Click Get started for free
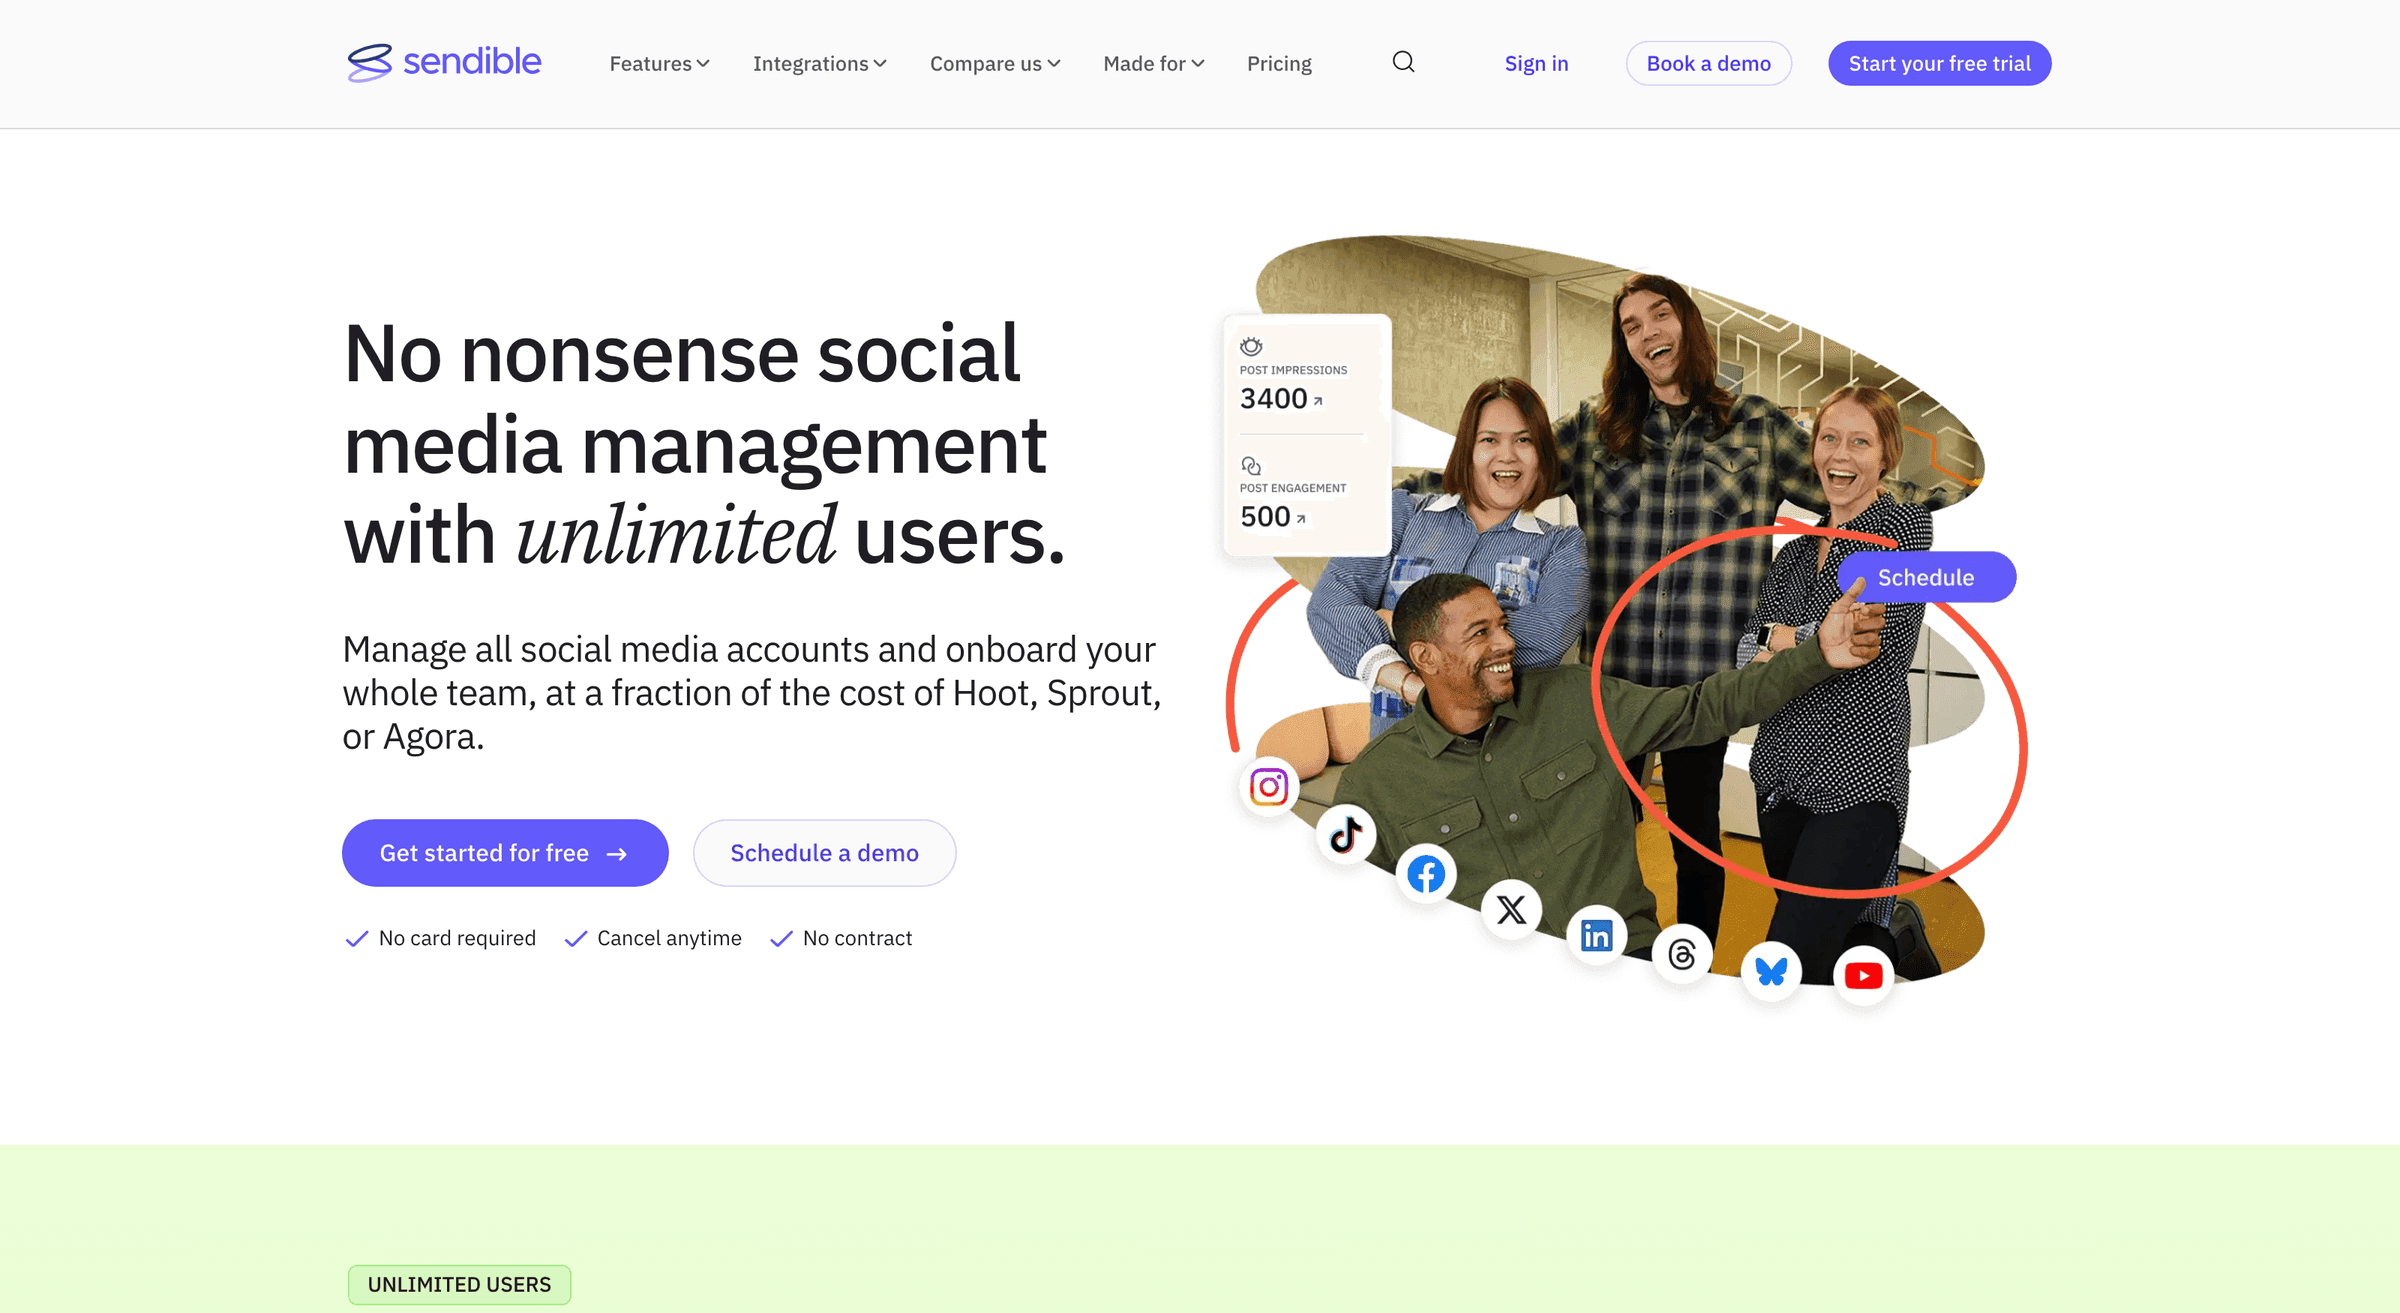 click(505, 853)
